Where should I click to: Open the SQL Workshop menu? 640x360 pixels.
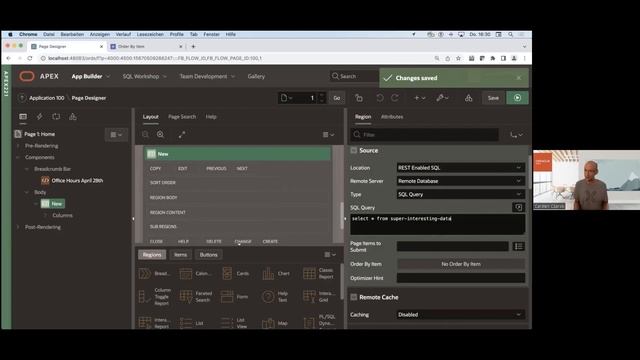point(144,76)
